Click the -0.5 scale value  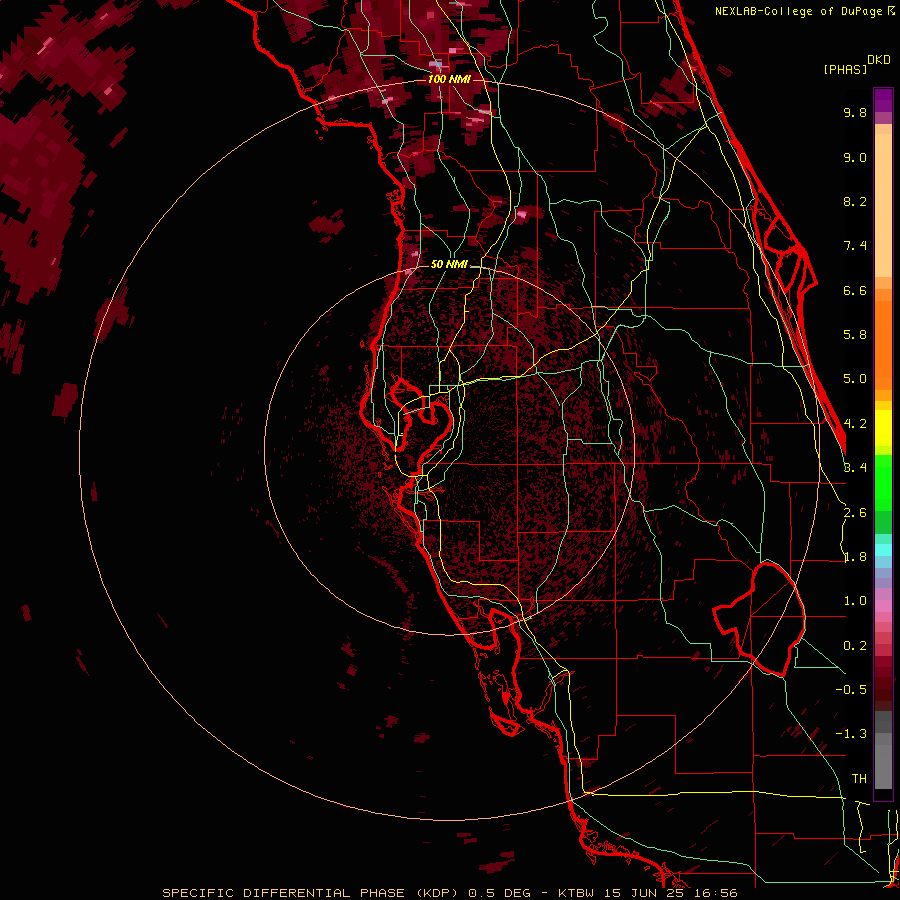(851, 690)
